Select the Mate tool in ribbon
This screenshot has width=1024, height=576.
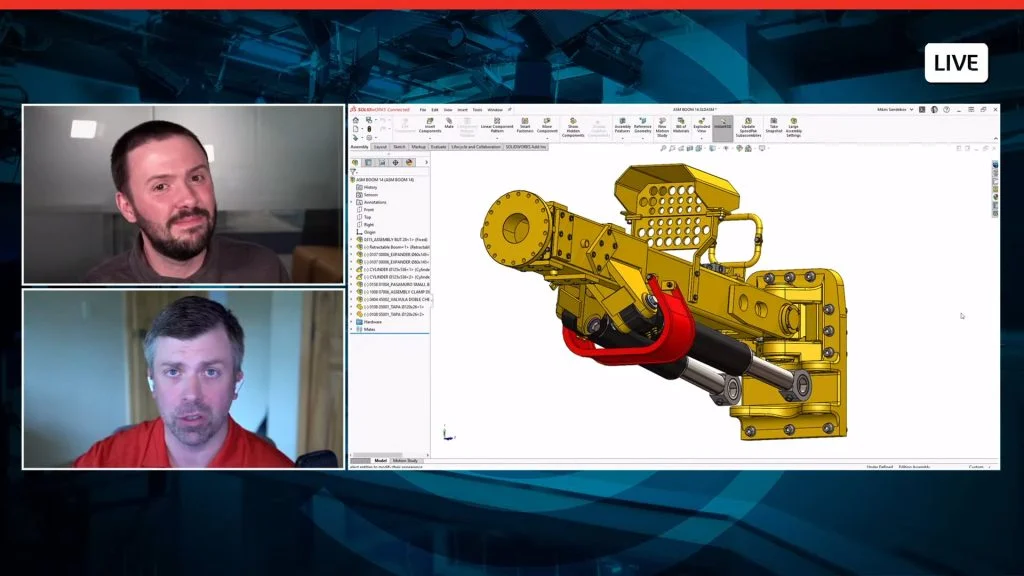click(449, 124)
